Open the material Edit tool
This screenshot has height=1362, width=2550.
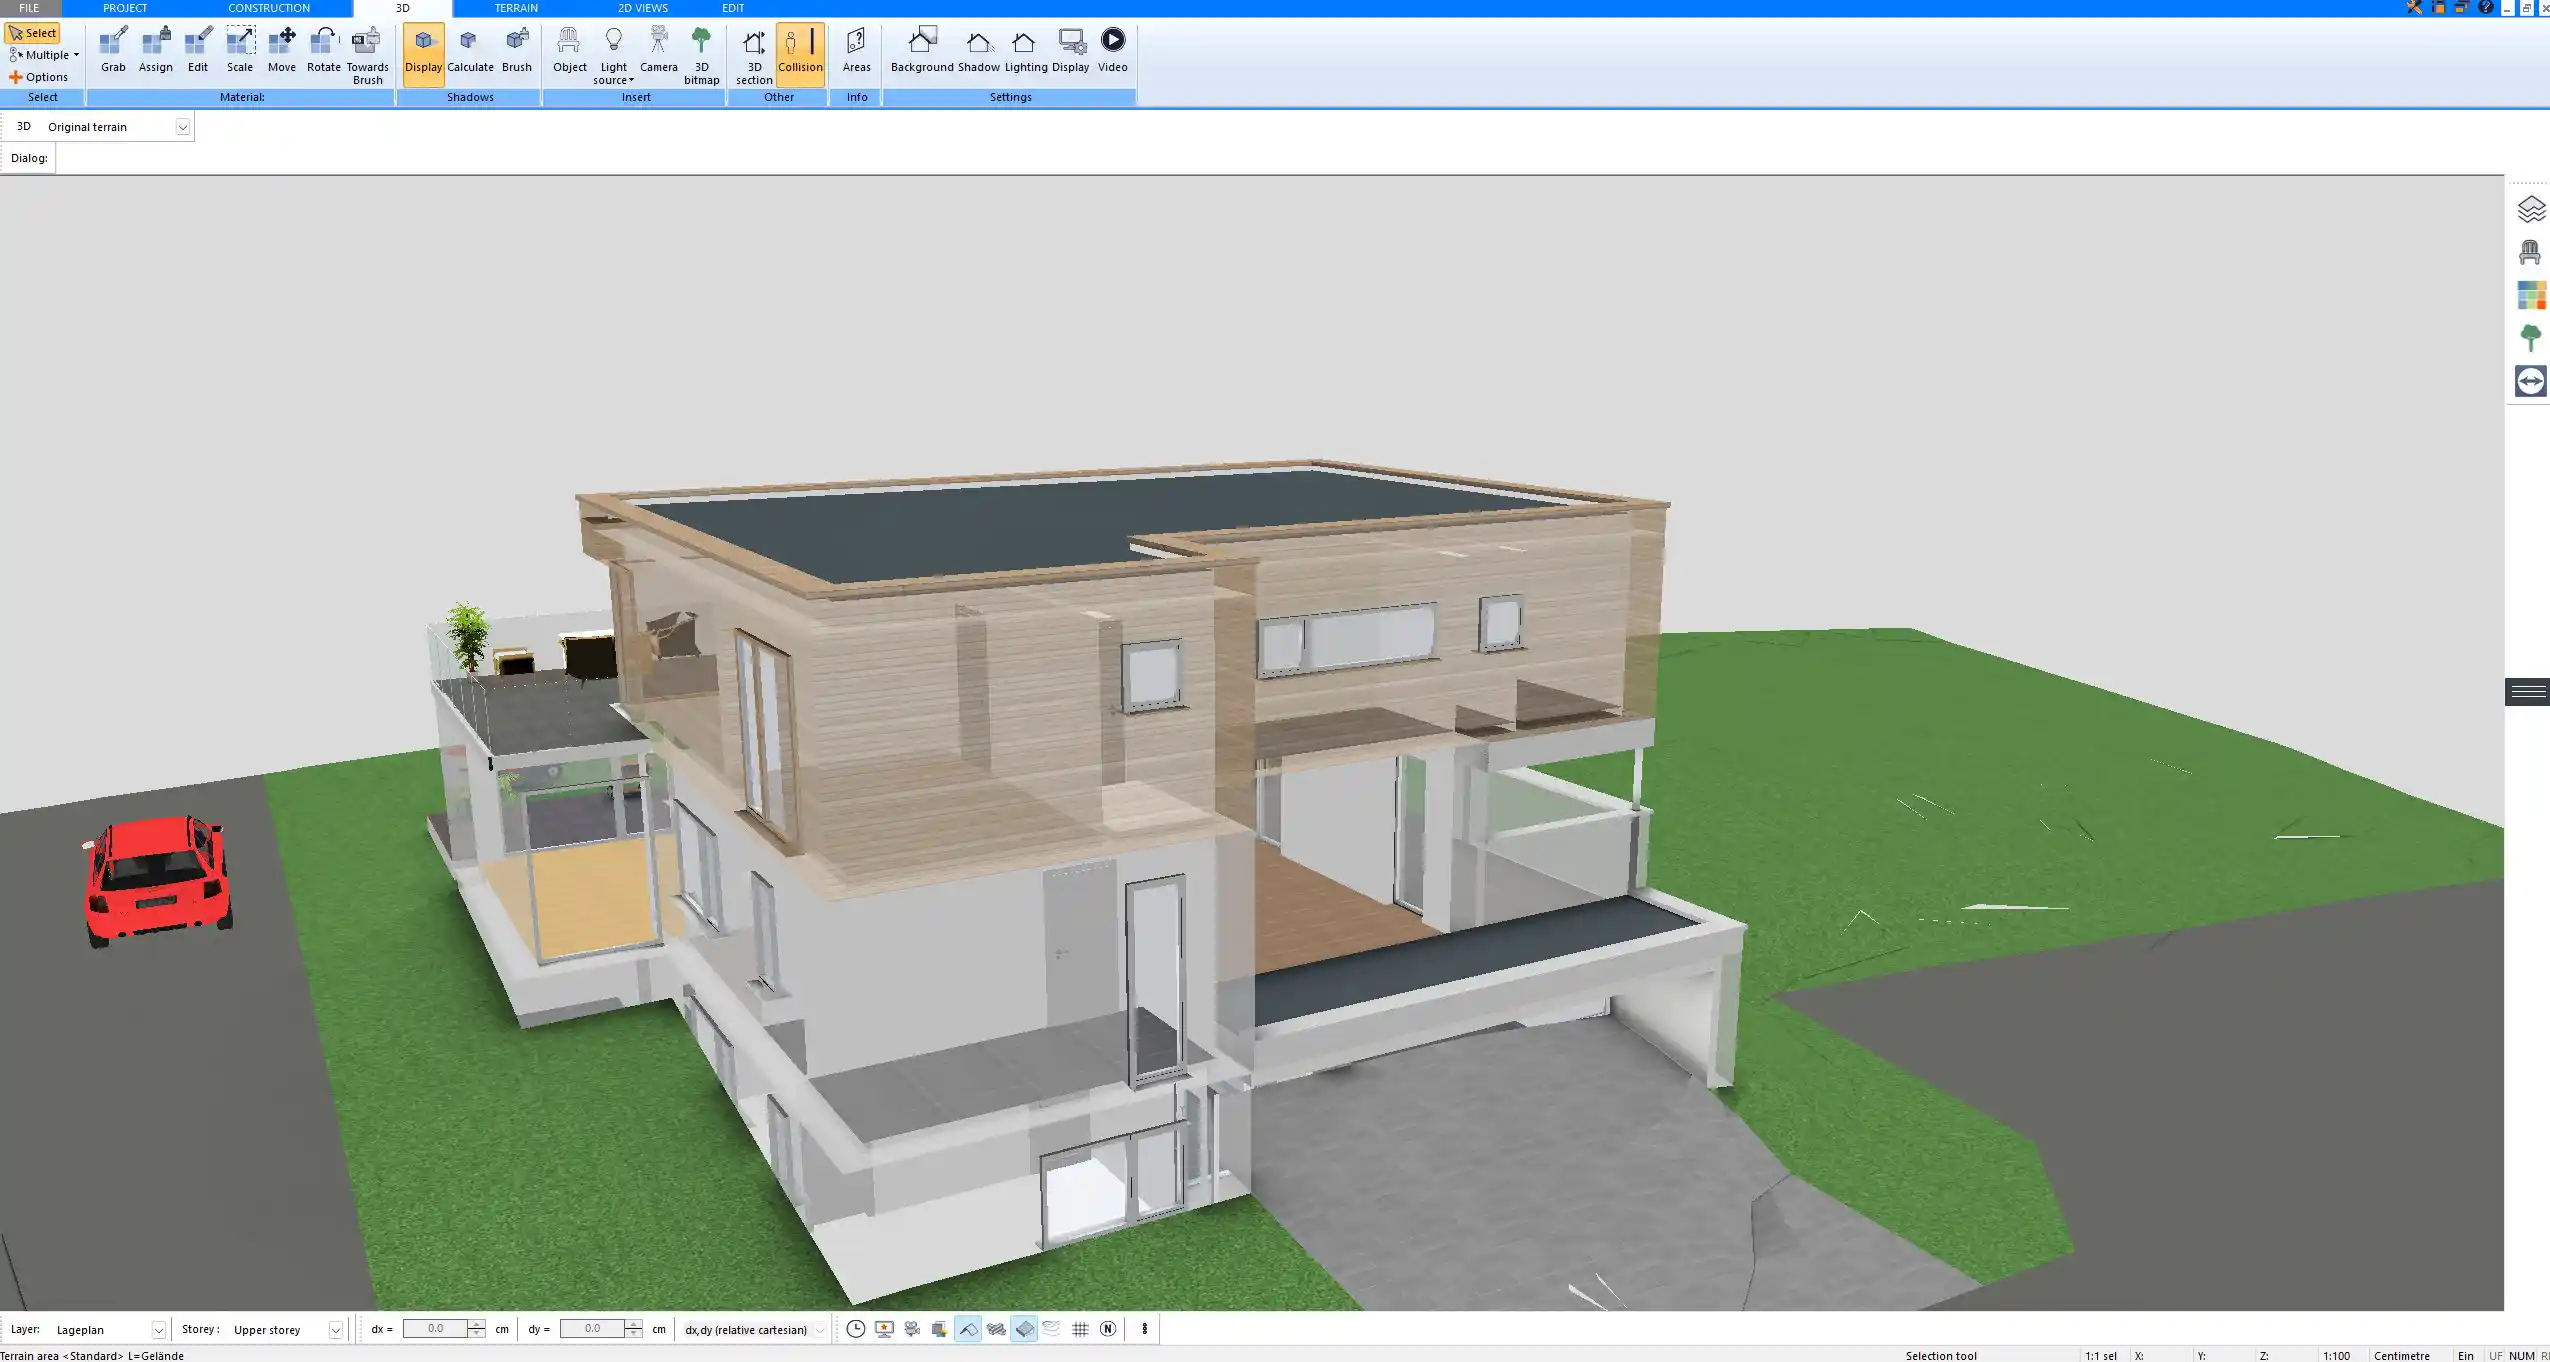[198, 50]
